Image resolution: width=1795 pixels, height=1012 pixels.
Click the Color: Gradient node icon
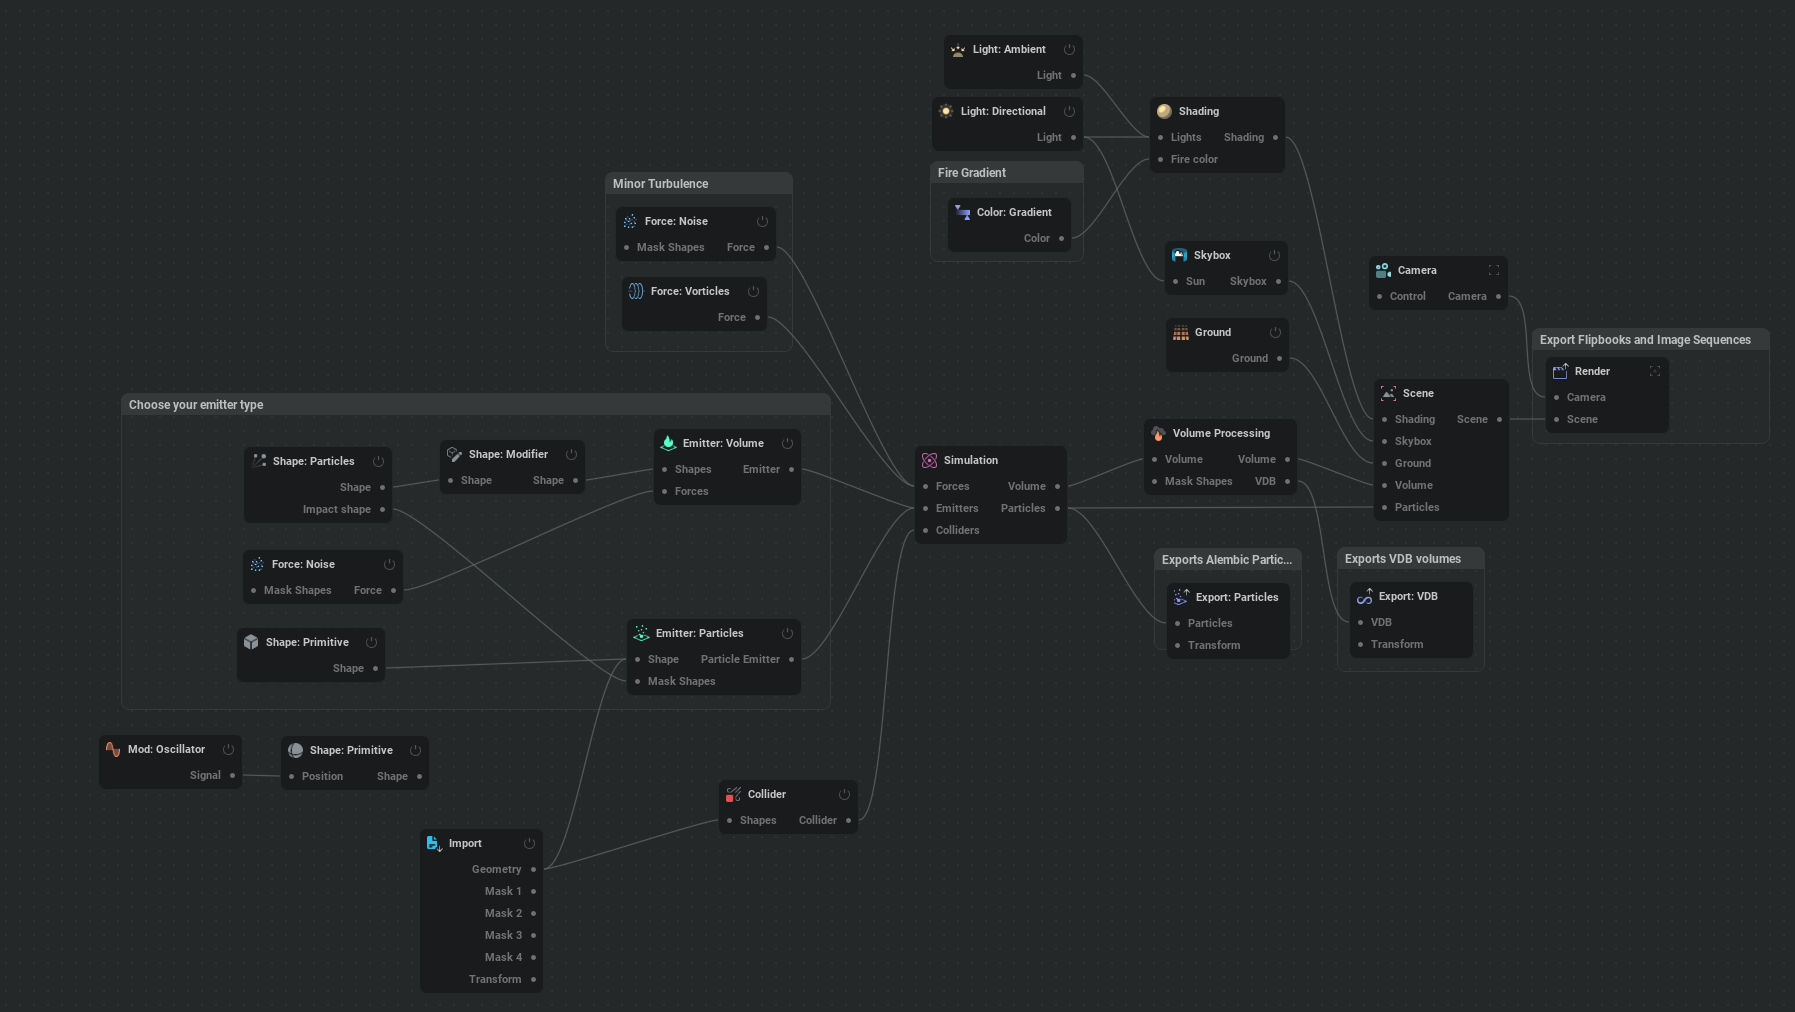(962, 212)
